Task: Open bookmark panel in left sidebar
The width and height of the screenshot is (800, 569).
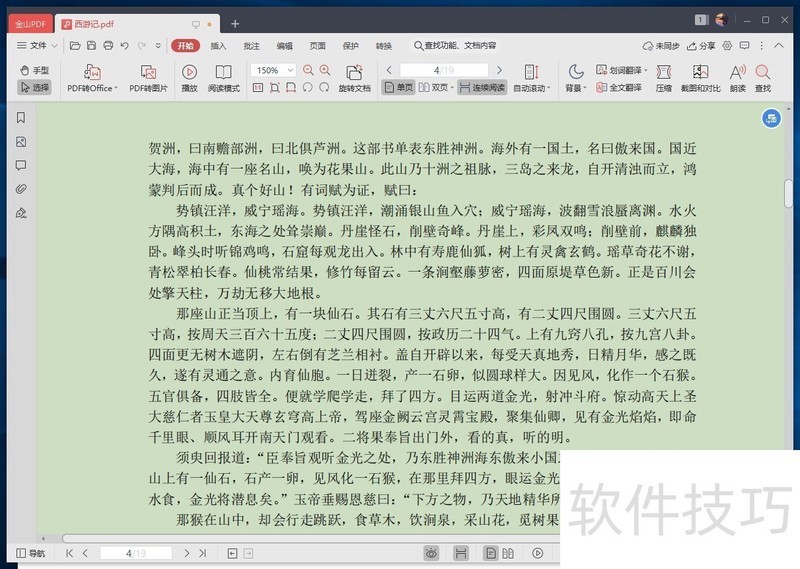Action: point(20,118)
